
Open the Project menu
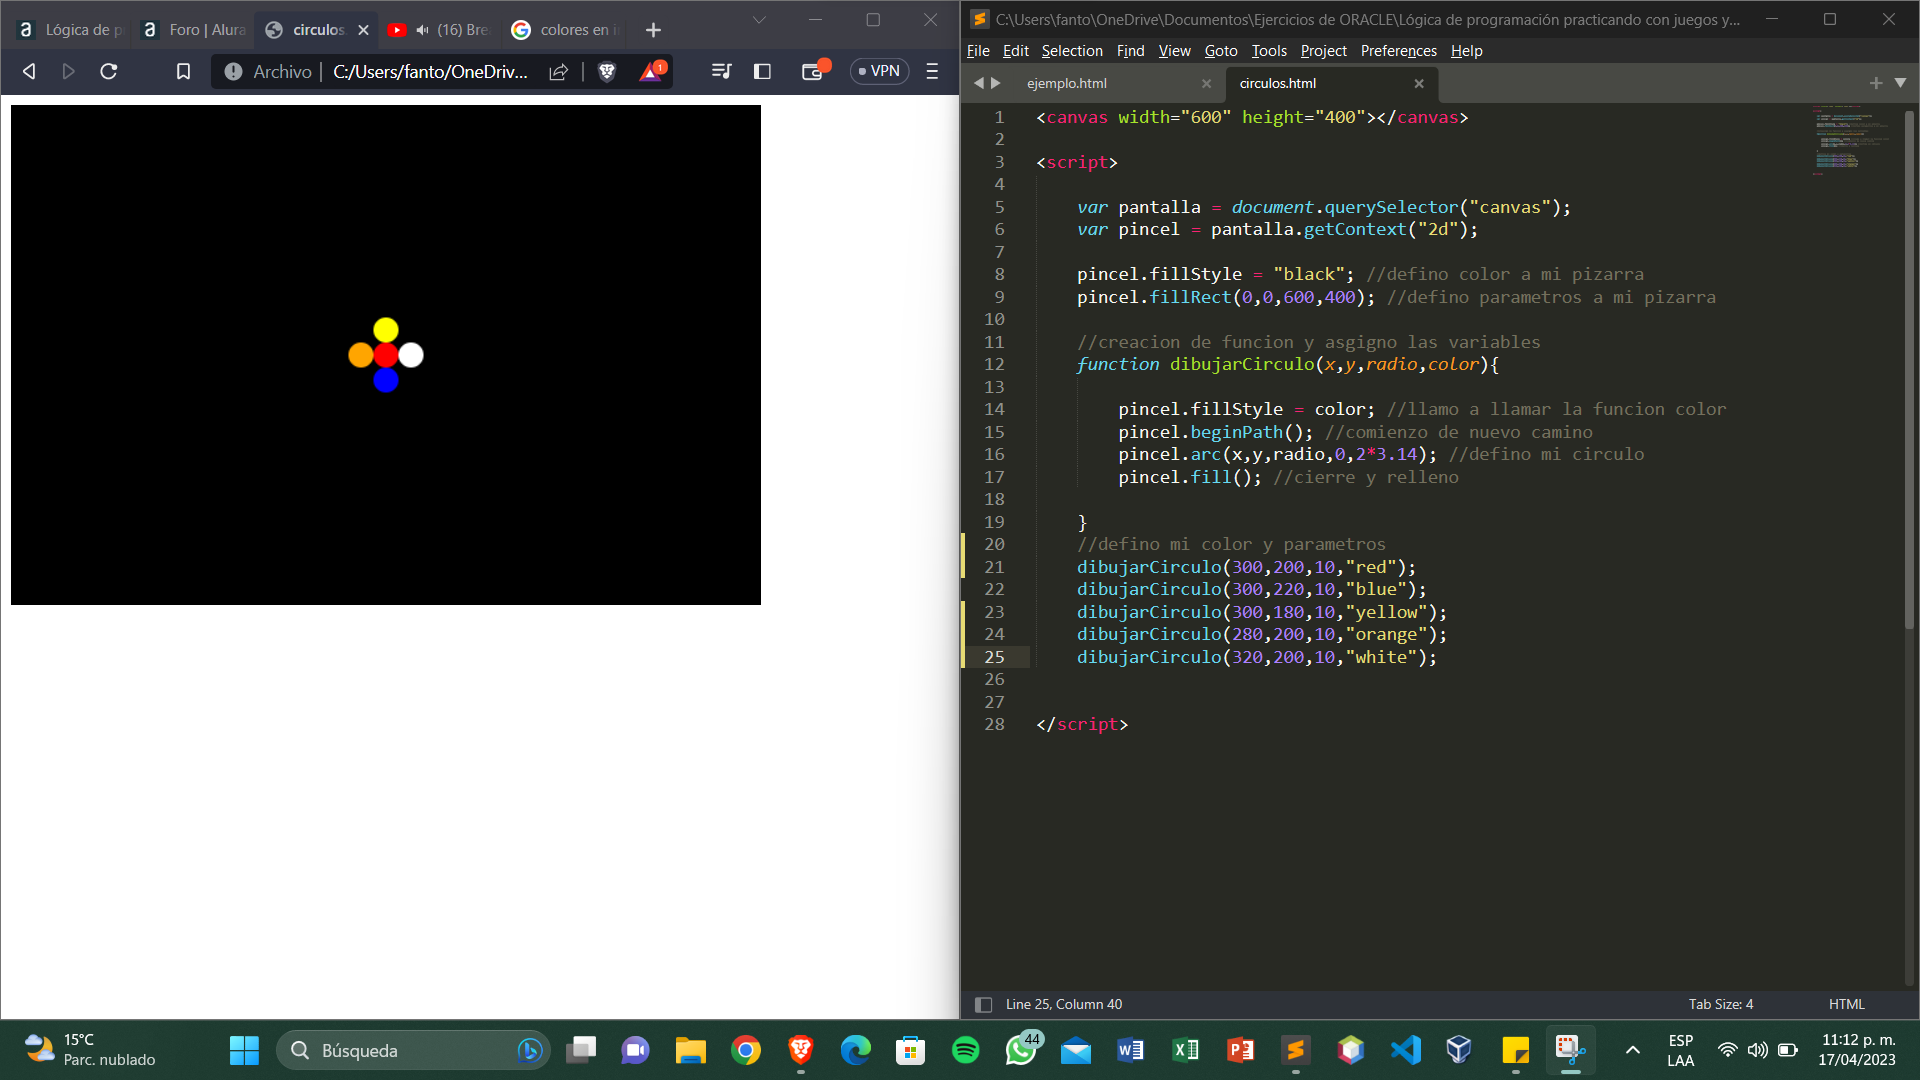point(1323,51)
